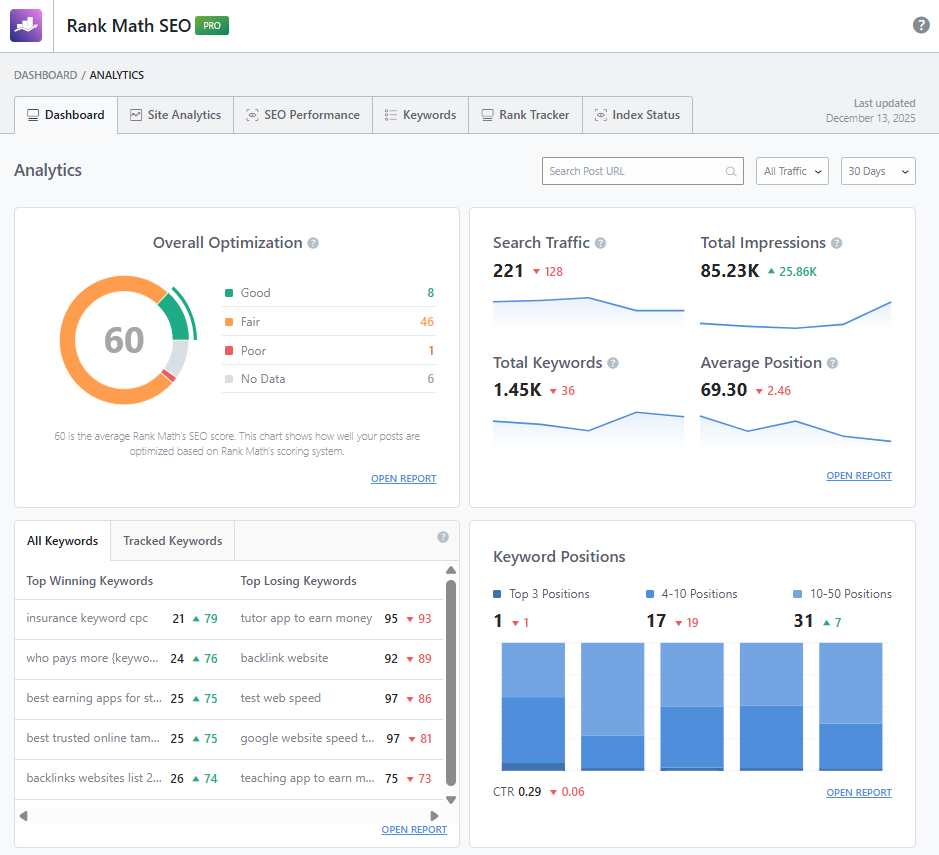Open the Keywords tab
The height and width of the screenshot is (855, 939).
(x=420, y=115)
